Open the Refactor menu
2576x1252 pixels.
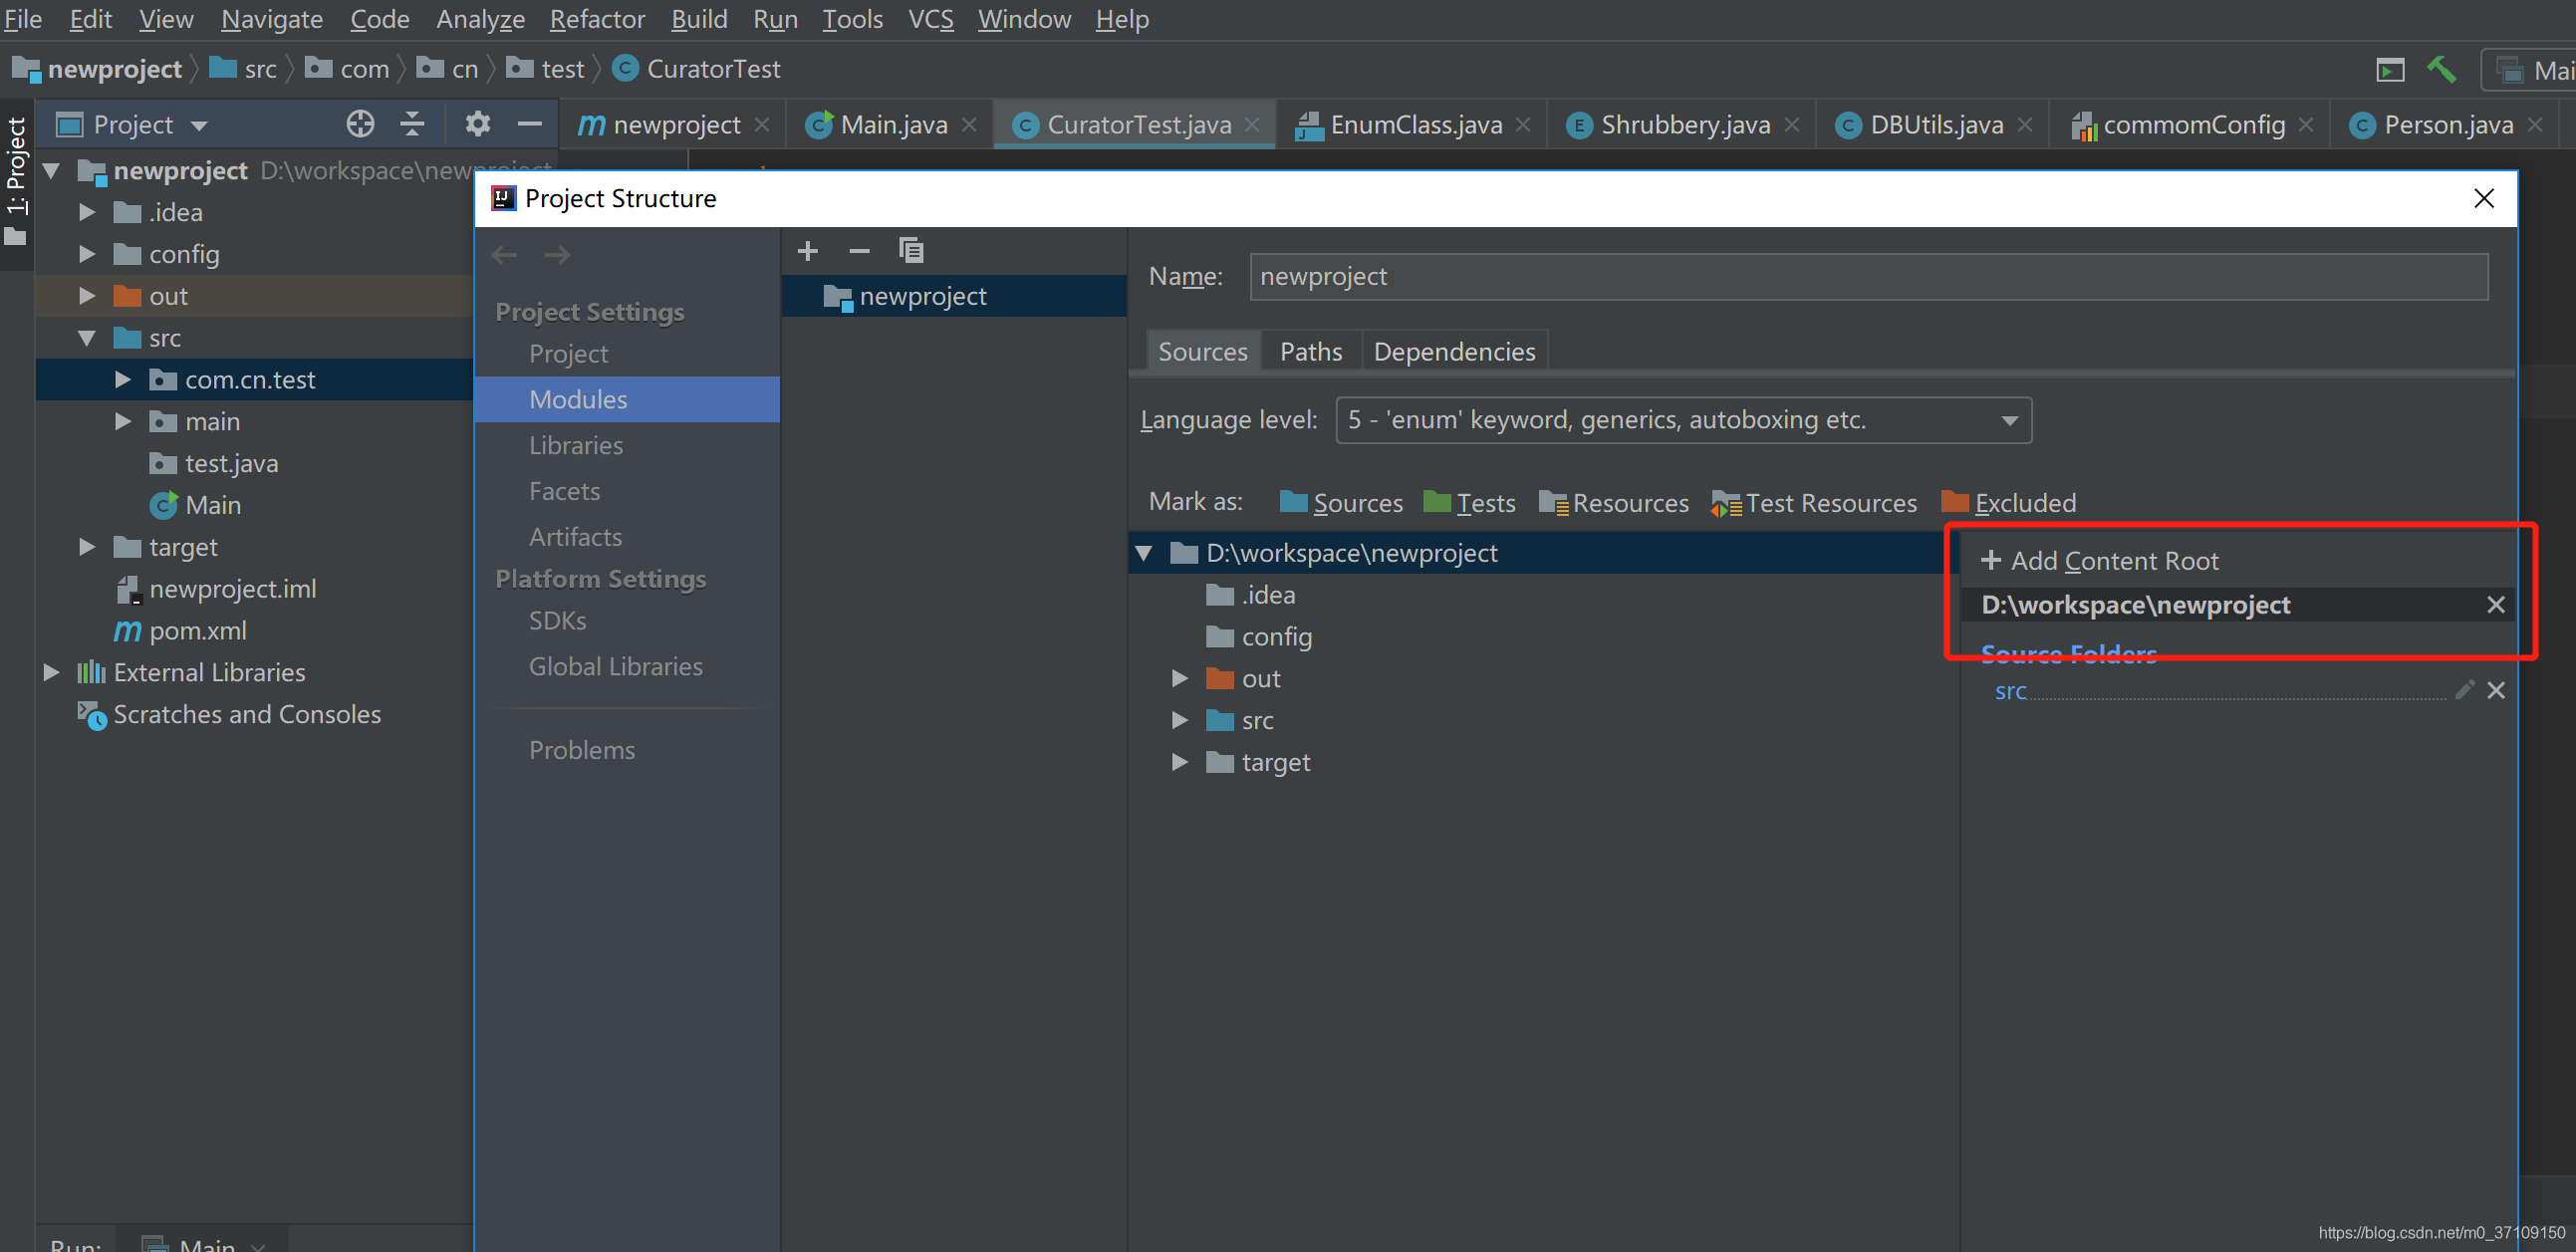(597, 19)
